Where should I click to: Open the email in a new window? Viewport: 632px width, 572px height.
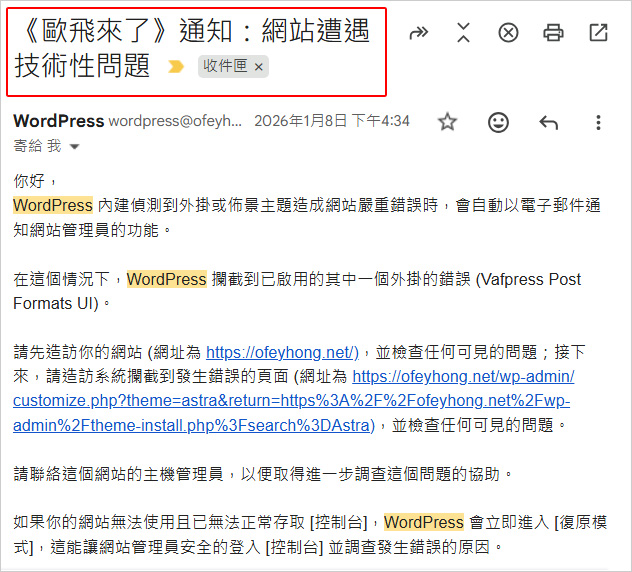[x=598, y=33]
